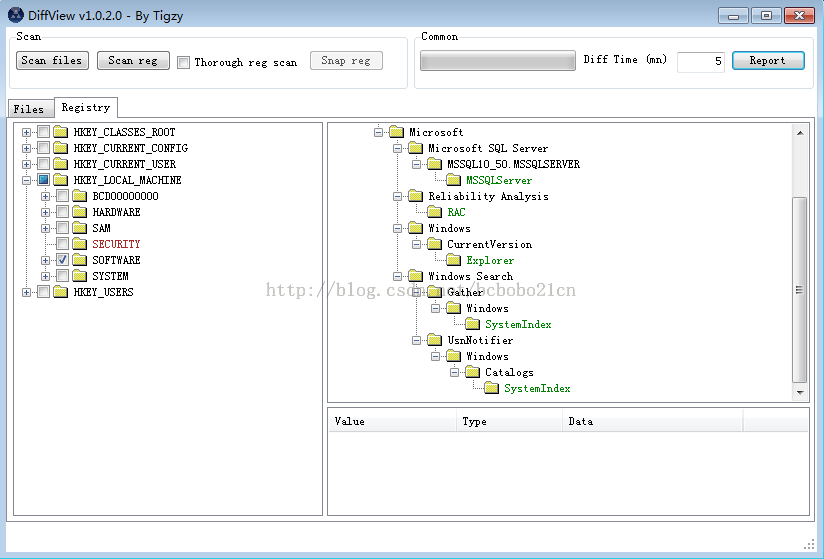Click the HKEY_CURRENT_CONFIG folder icon
Viewport: 824px width, 559px height.
point(60,148)
